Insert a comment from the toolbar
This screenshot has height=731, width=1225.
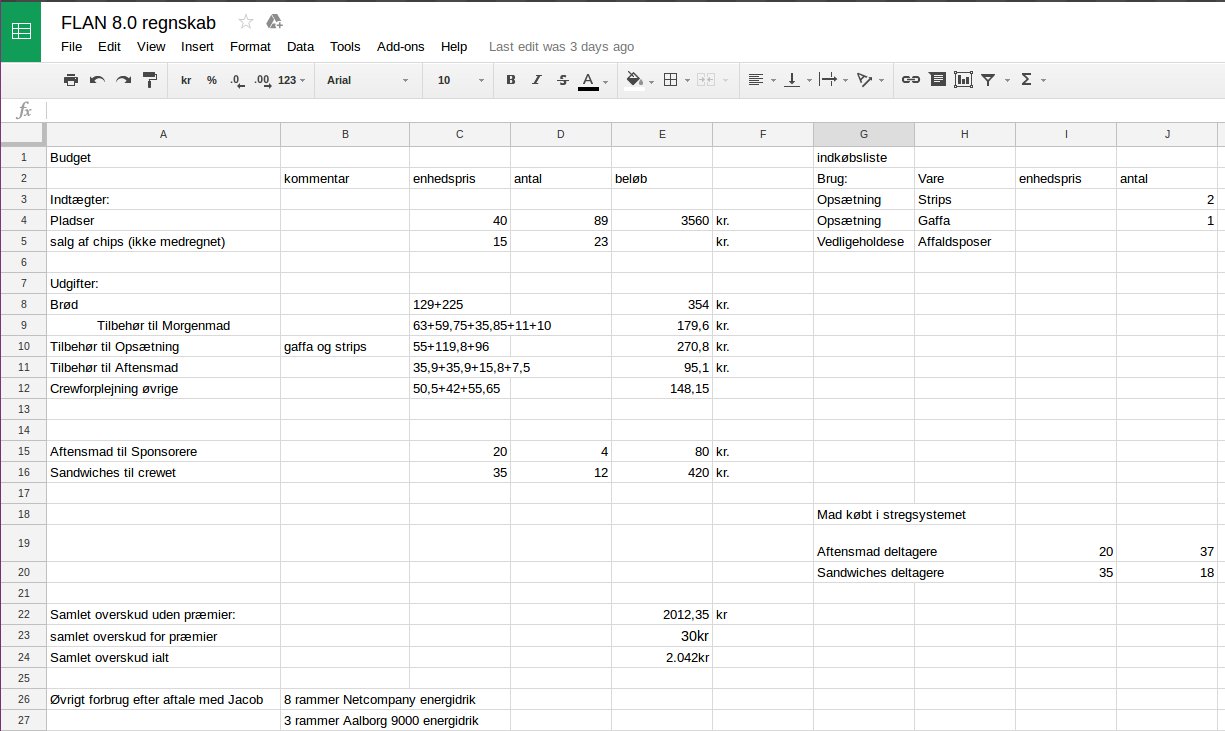[937, 80]
